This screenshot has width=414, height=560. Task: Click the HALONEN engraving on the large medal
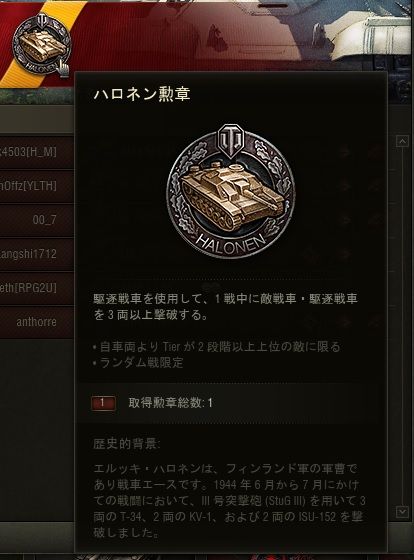coord(231,244)
